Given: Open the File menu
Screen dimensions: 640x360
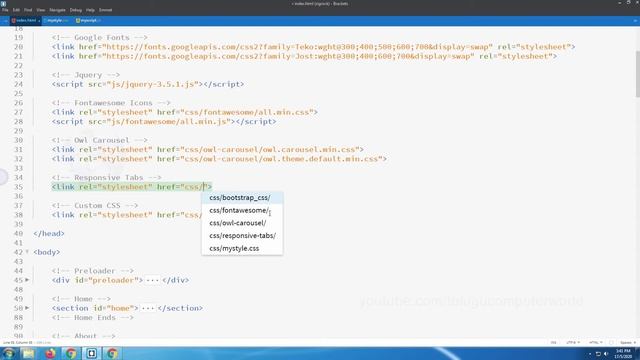Looking at the screenshot, I should (x=5, y=10).
